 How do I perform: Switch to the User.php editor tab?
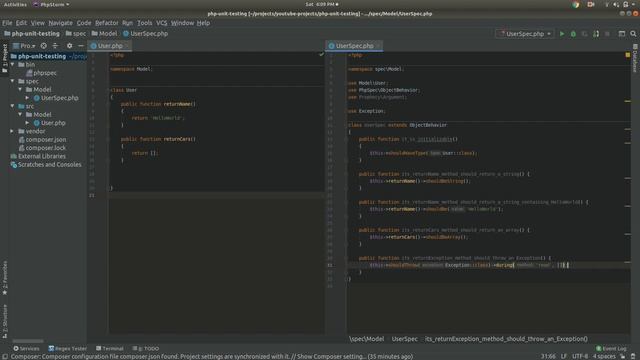click(x=110, y=46)
